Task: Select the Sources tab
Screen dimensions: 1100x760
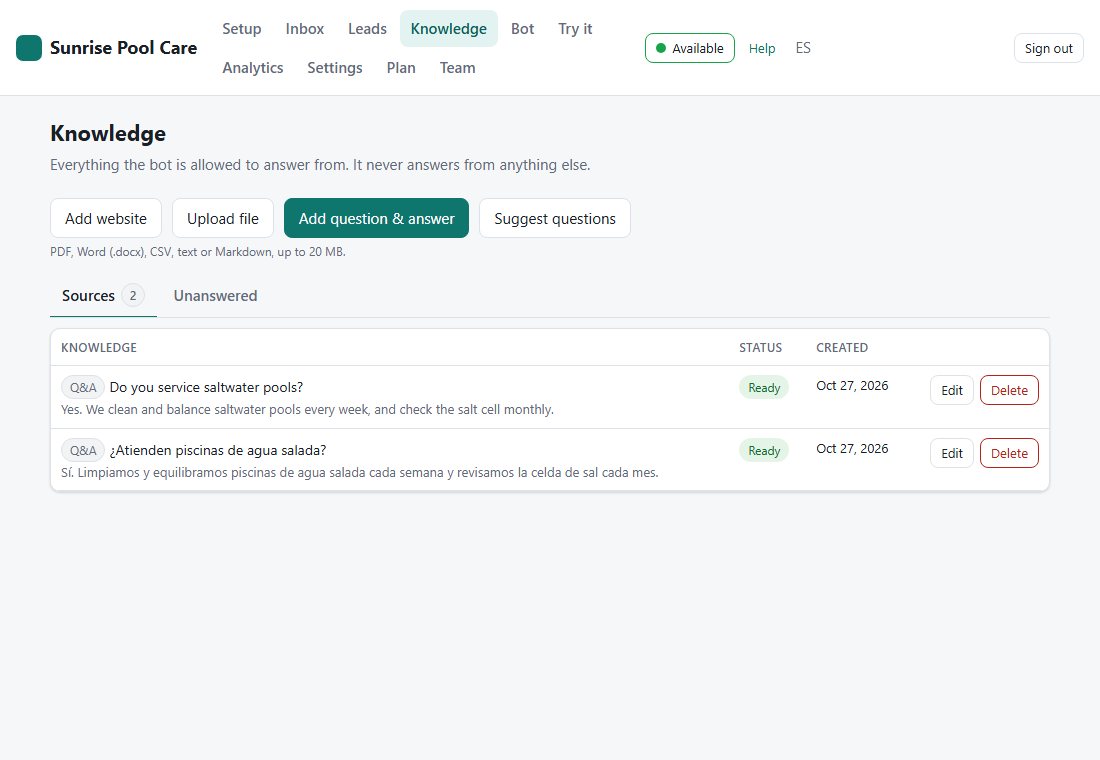Action: click(x=103, y=296)
